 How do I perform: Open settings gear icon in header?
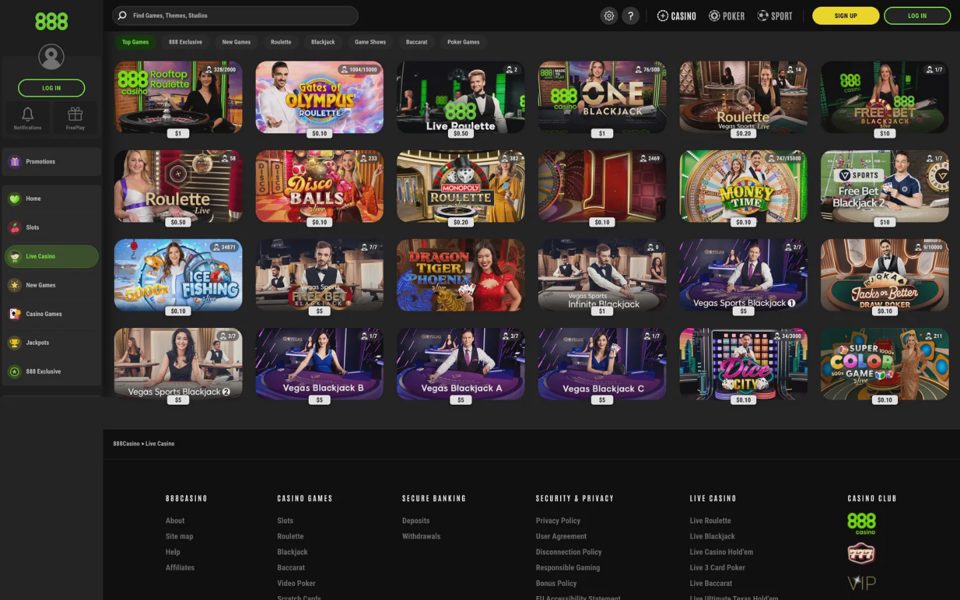609,16
